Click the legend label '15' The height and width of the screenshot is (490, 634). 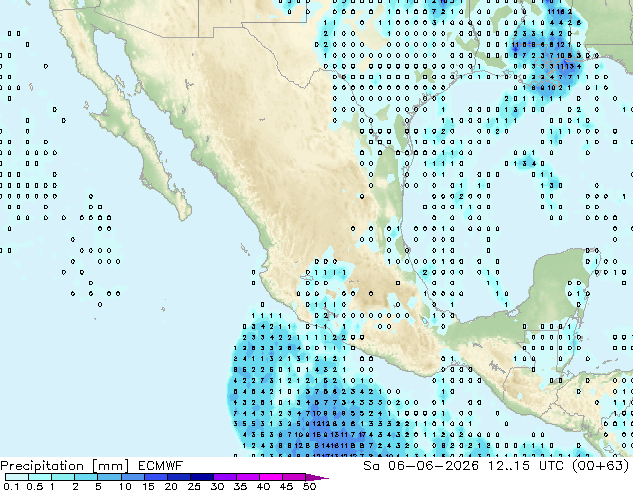click(148, 486)
